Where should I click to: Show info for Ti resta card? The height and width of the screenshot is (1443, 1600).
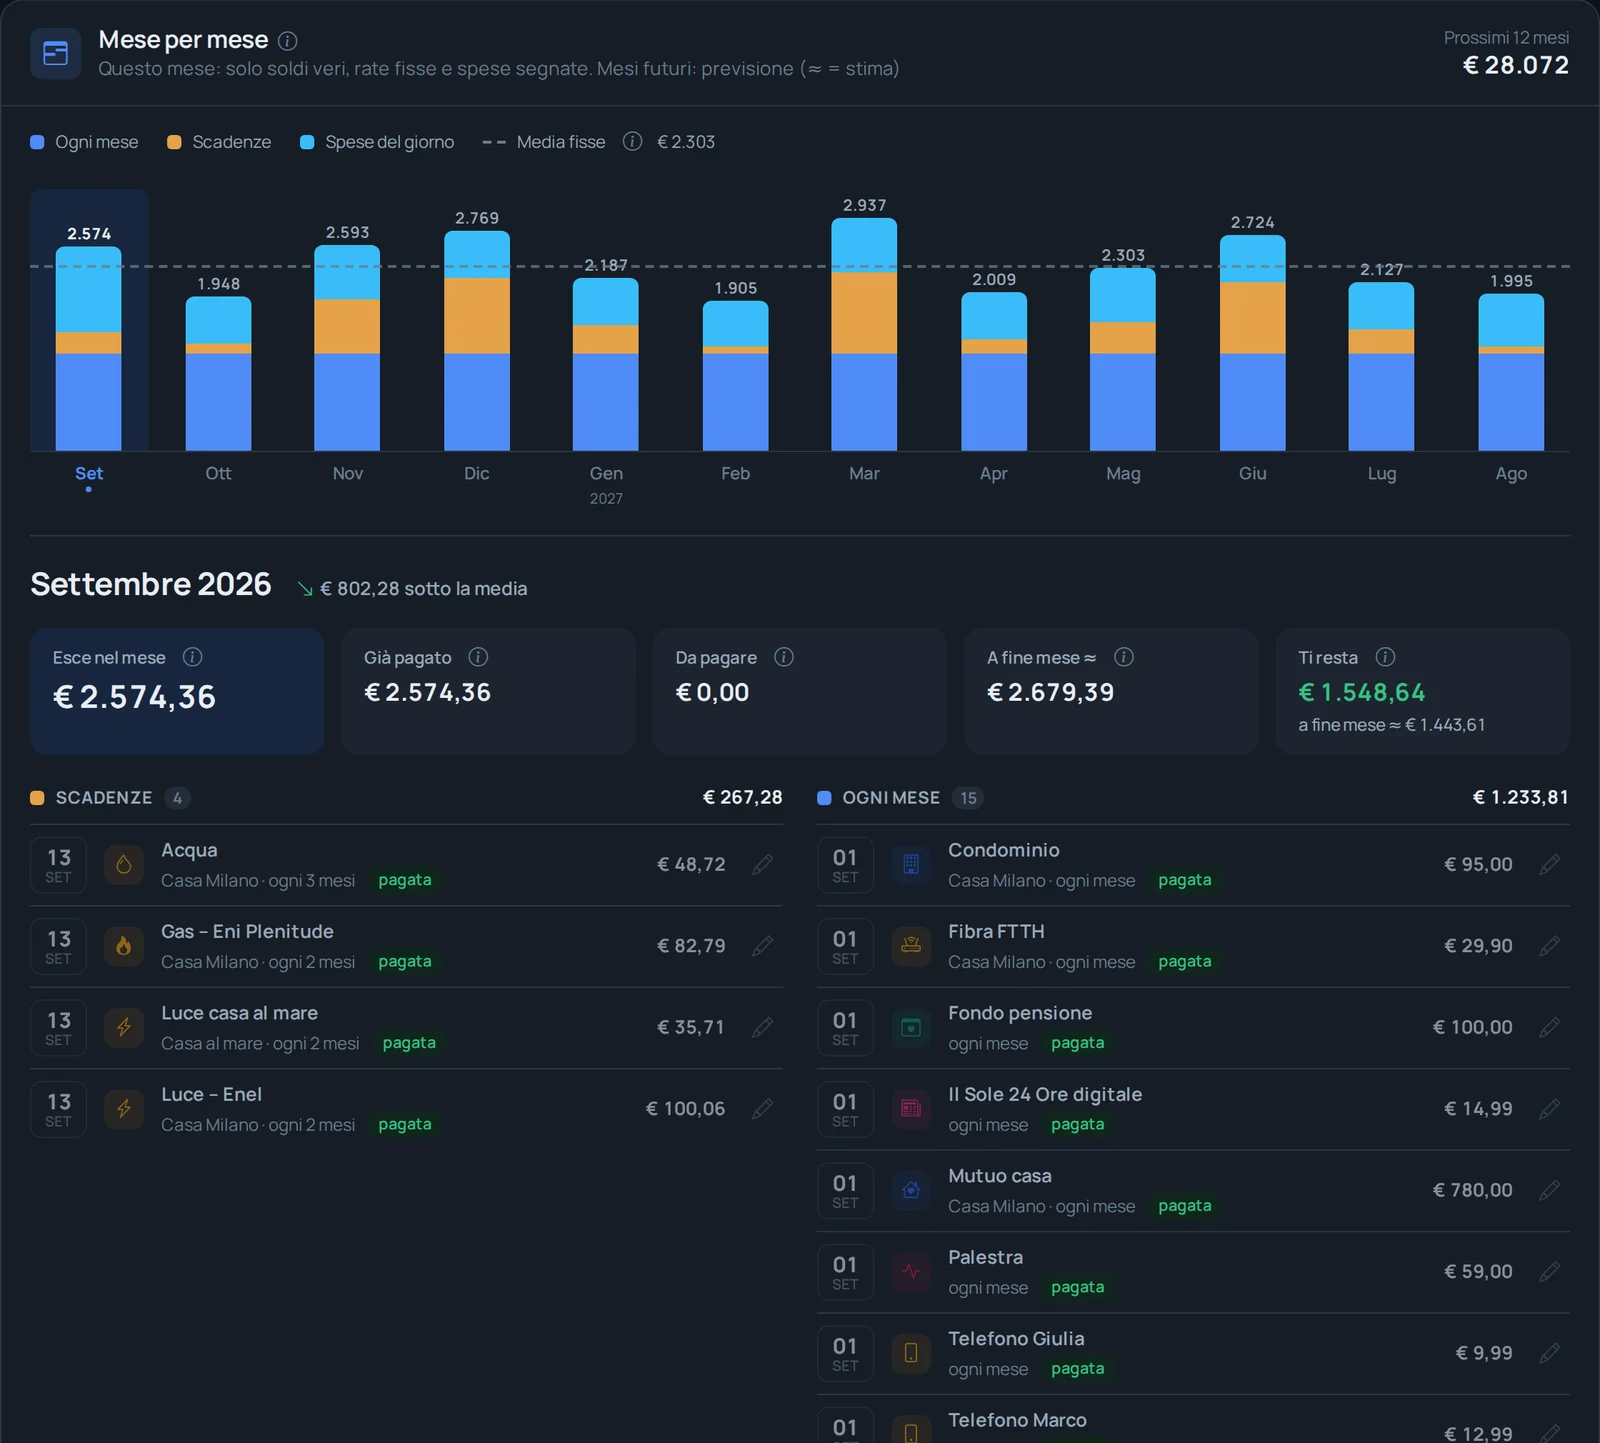[x=1385, y=657]
